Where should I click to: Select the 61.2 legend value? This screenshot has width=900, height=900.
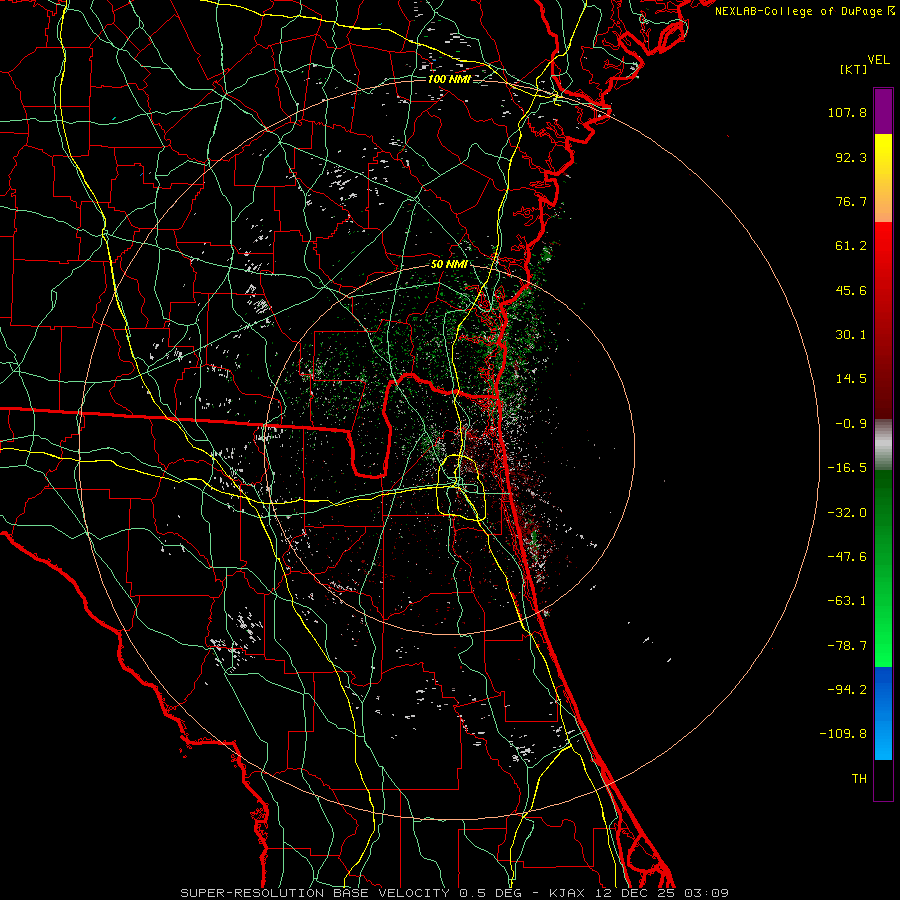pyautogui.click(x=851, y=246)
